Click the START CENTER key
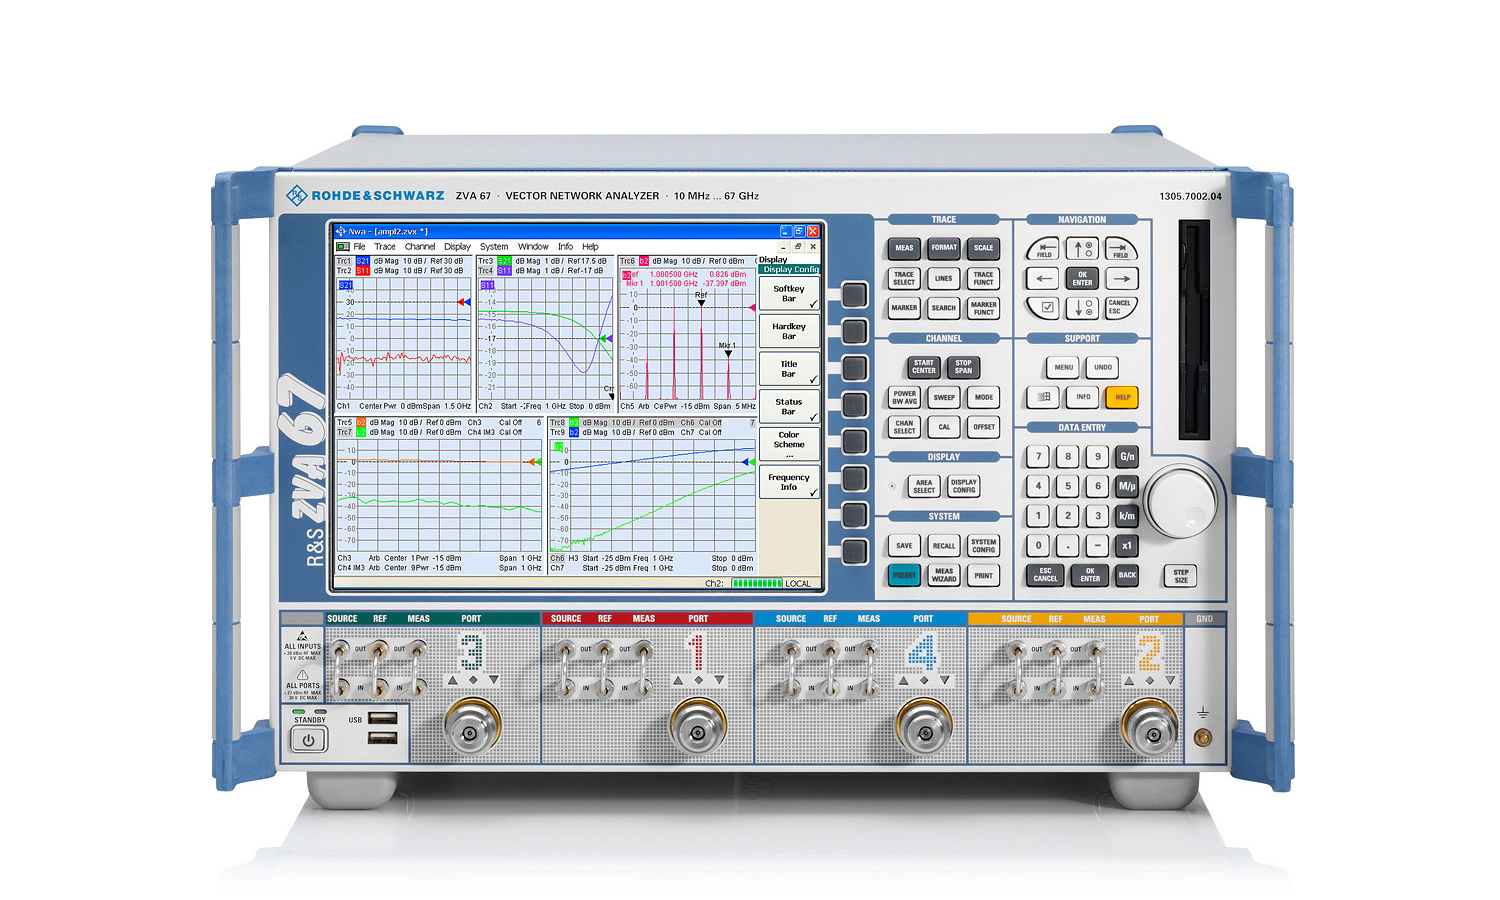The image size is (1500, 900). [x=924, y=367]
